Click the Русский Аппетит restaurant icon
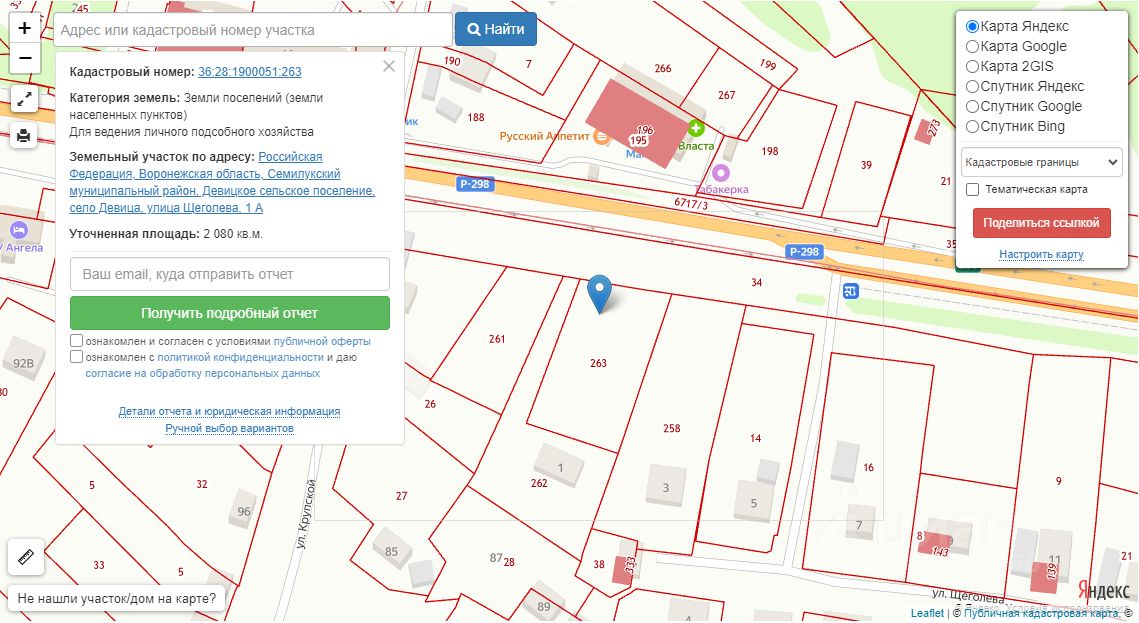The height and width of the screenshot is (623, 1139). pyautogui.click(x=601, y=136)
